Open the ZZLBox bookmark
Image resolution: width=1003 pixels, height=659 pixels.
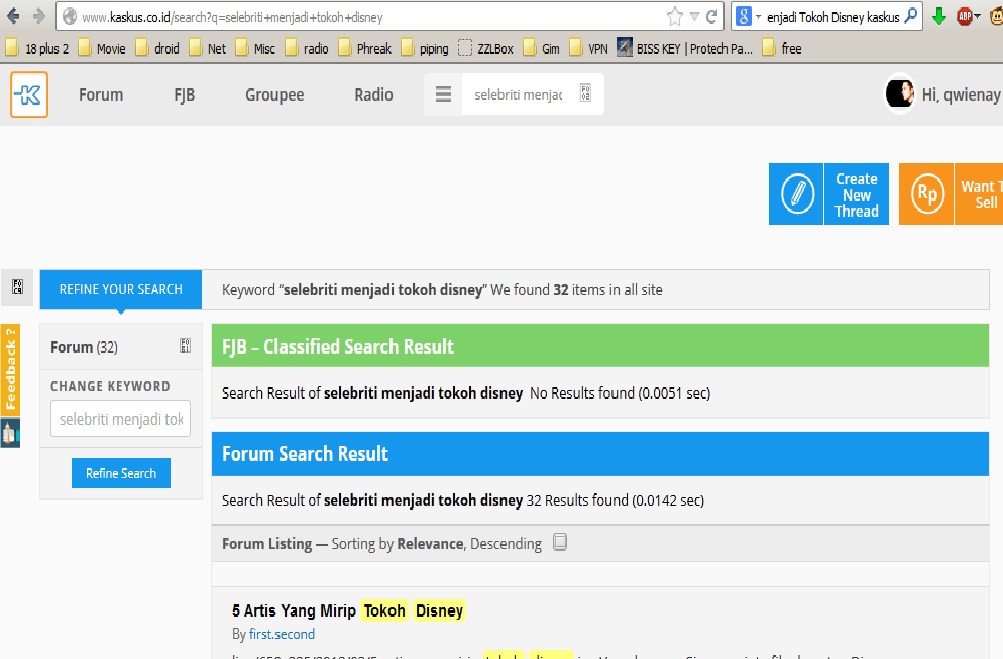click(486, 49)
